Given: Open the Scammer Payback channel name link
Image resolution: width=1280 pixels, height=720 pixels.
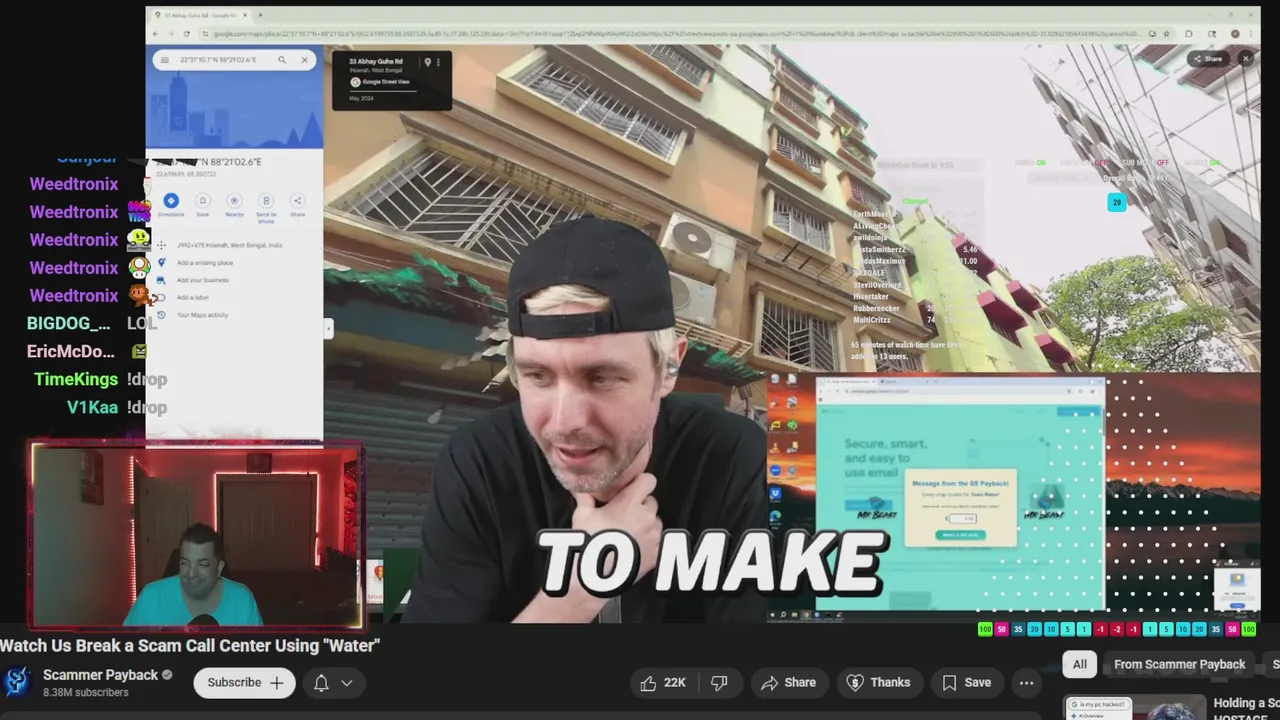Looking at the screenshot, I should point(100,675).
